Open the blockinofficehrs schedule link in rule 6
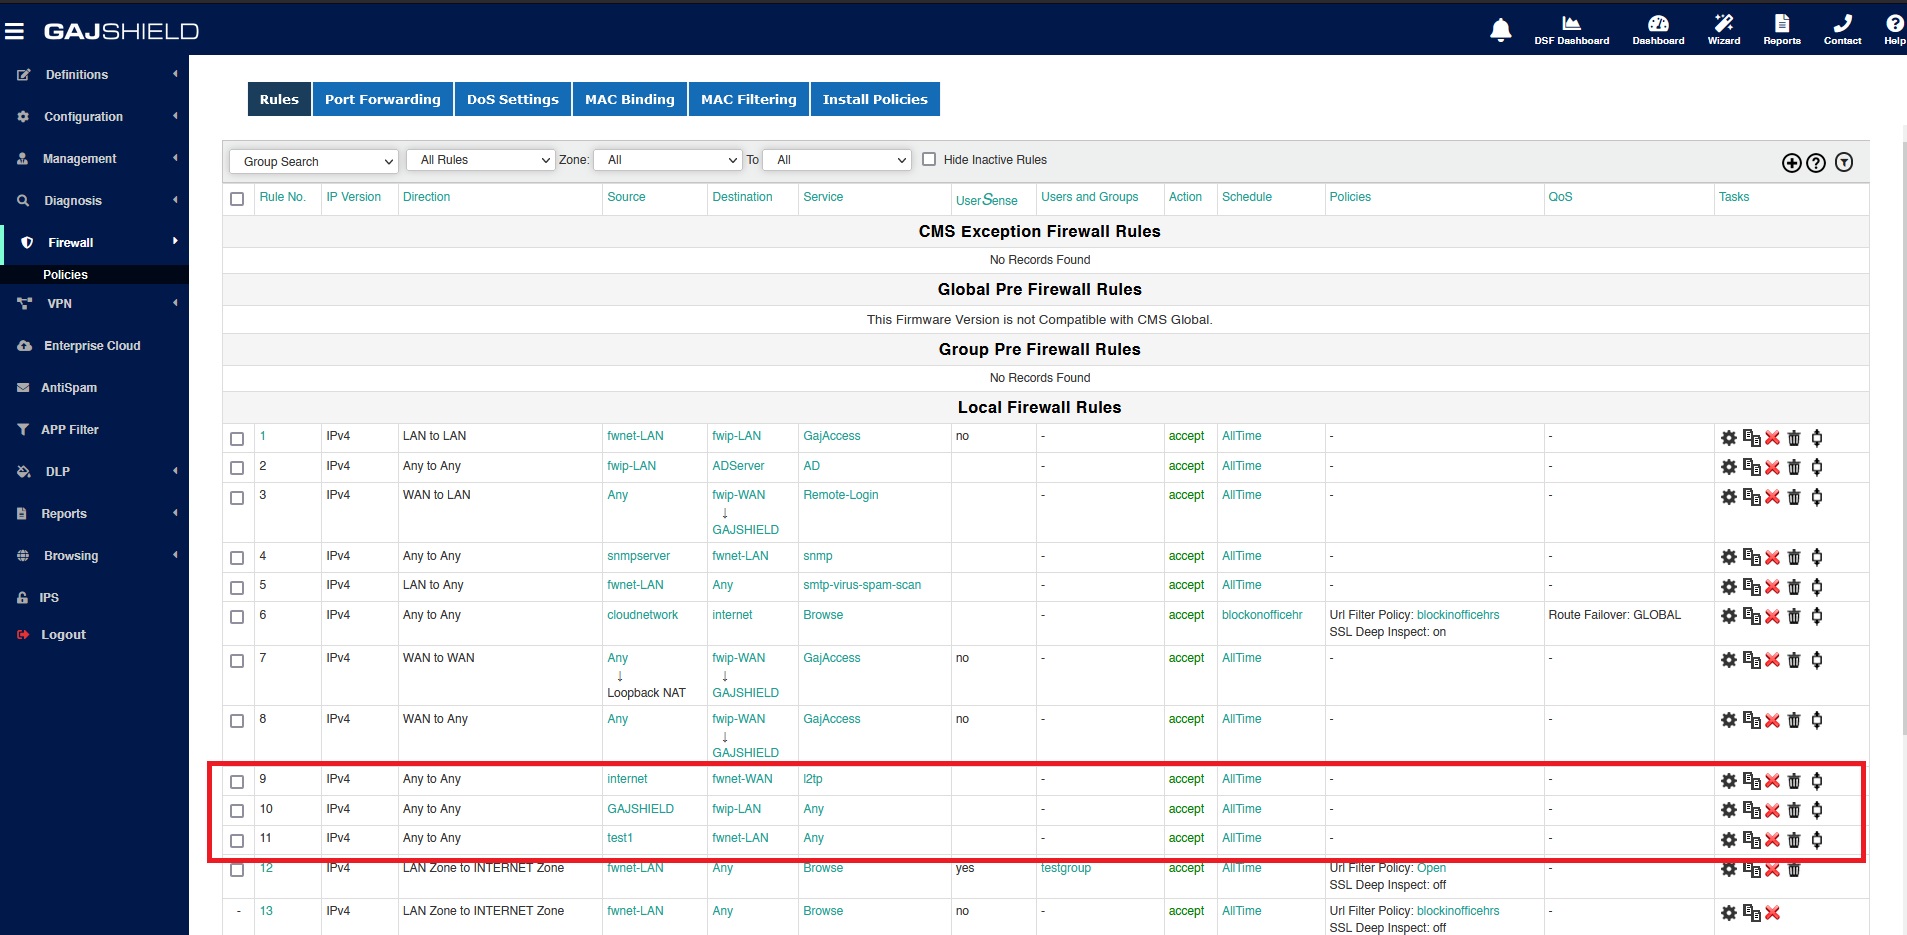1907x935 pixels. click(1262, 615)
